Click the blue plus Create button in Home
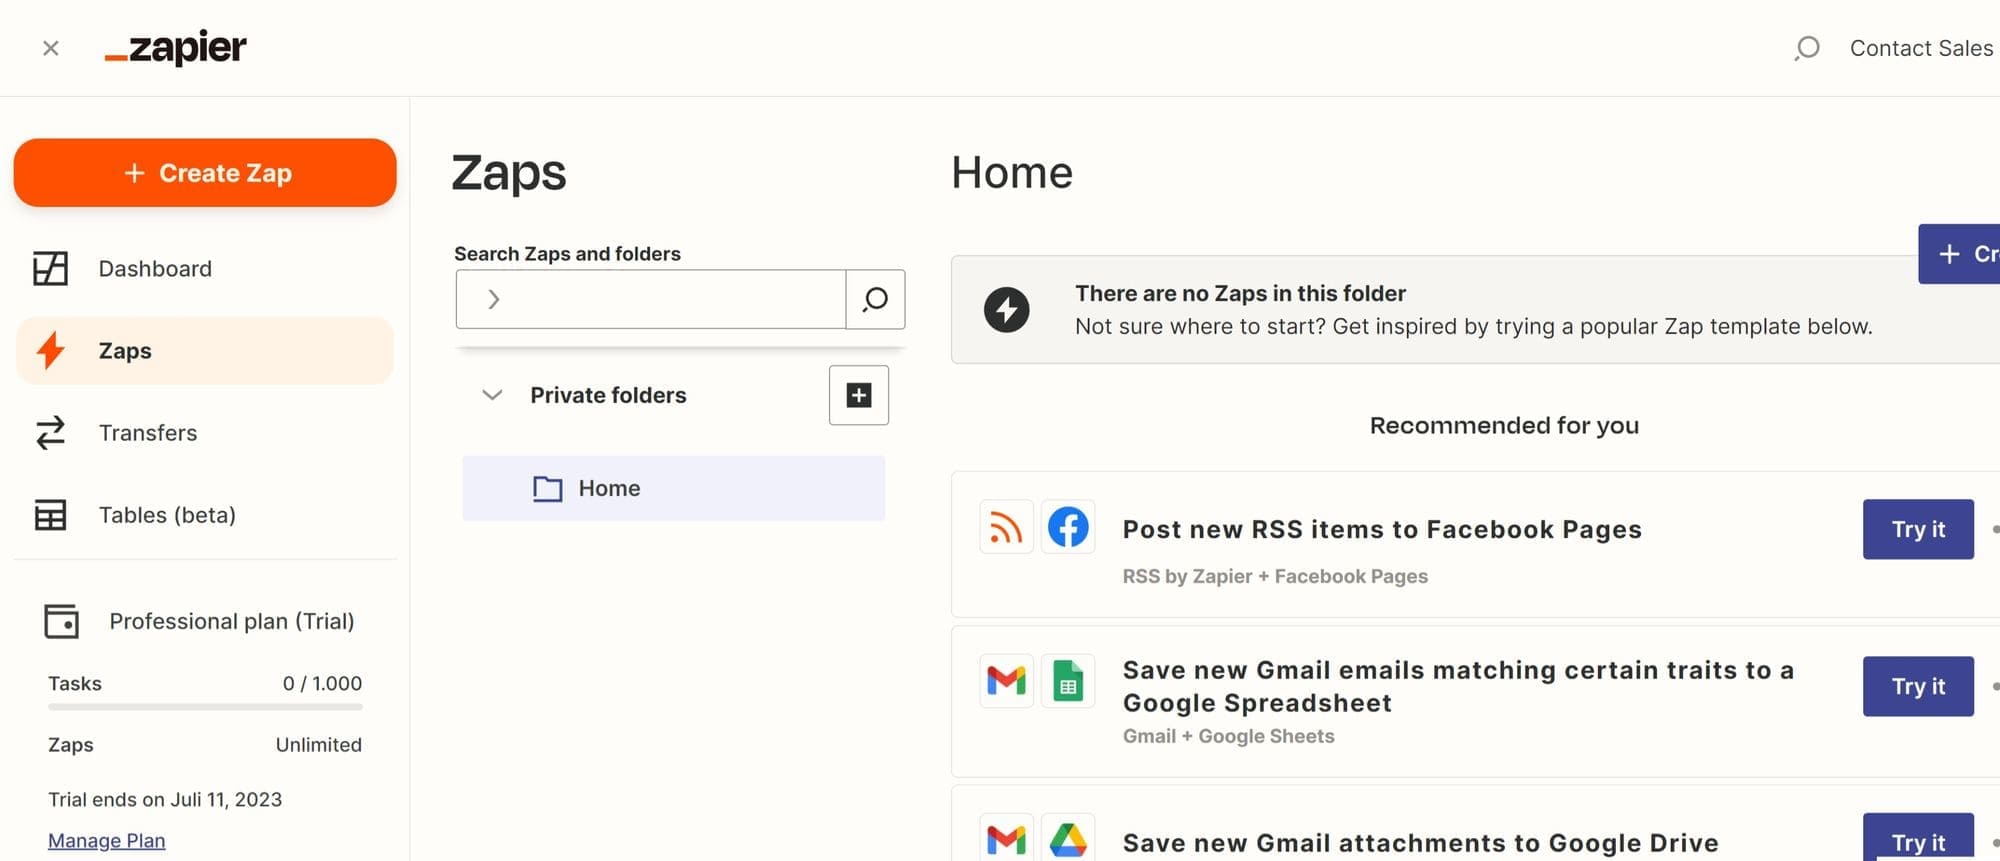 pyautogui.click(x=1959, y=254)
